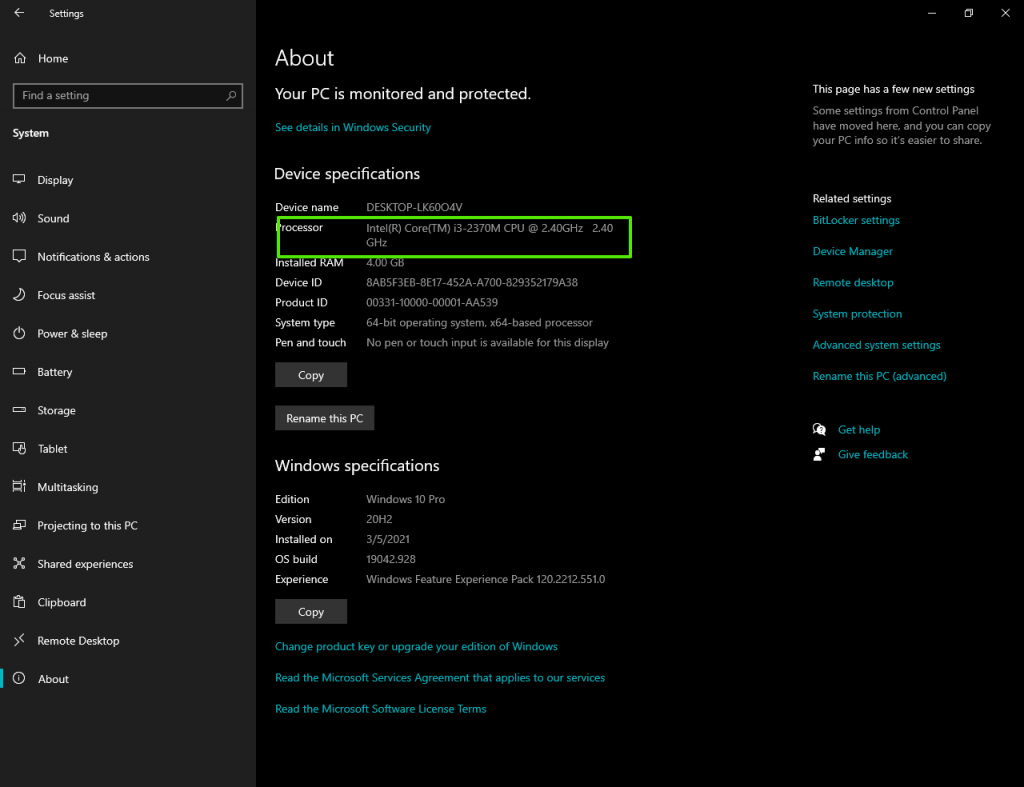Go to Storage settings
This screenshot has width=1024, height=787.
tap(57, 411)
